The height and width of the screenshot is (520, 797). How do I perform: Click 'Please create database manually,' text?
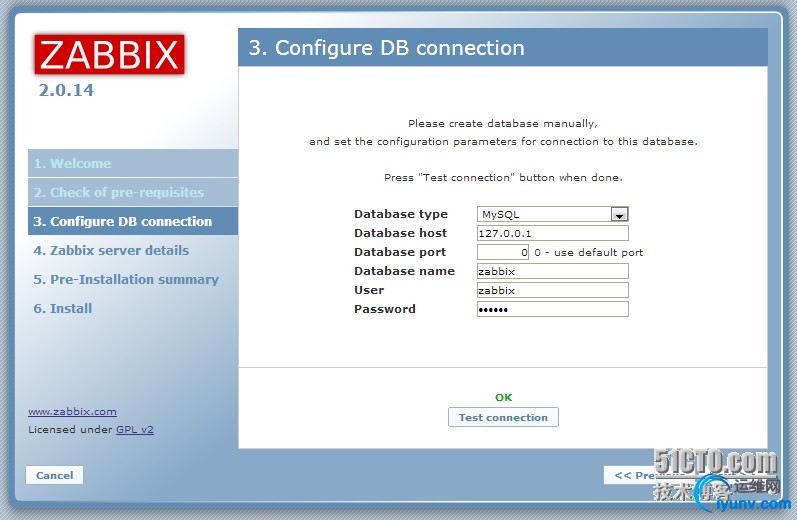tap(503, 124)
